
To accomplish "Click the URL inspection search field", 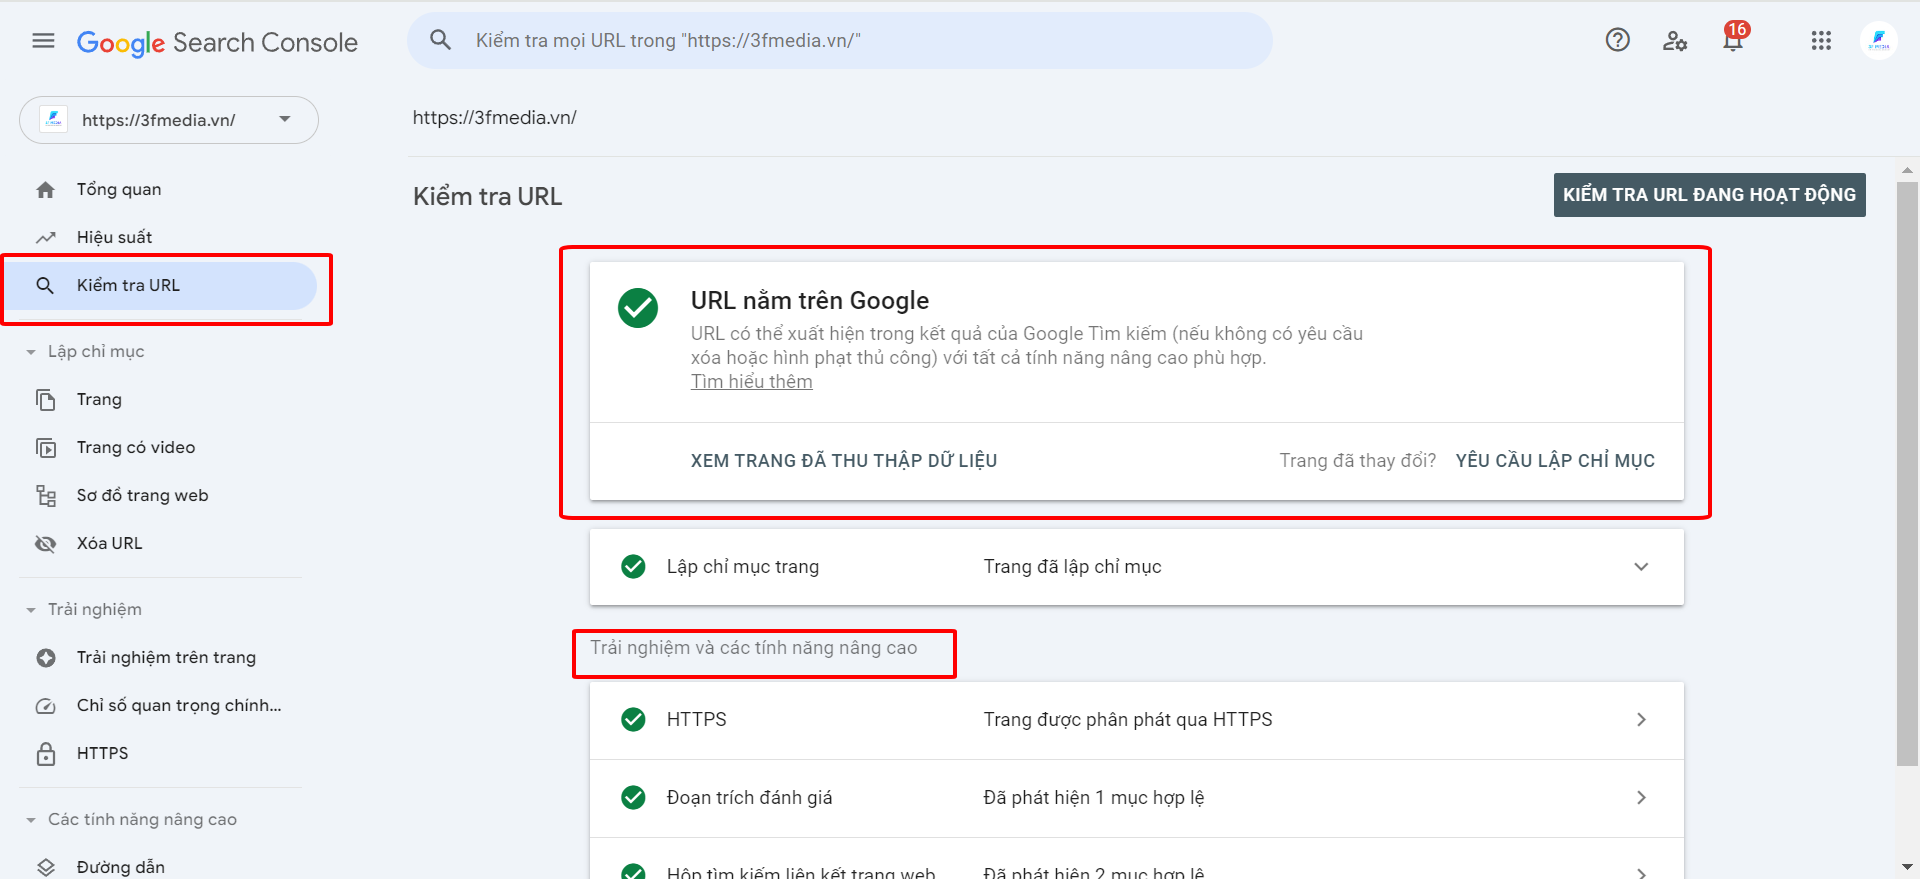I will click(840, 41).
